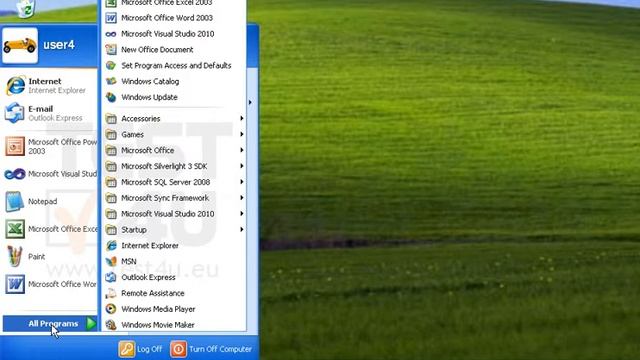Expand the Accessories submenu arrow
This screenshot has width=640, height=360.
pos(242,118)
